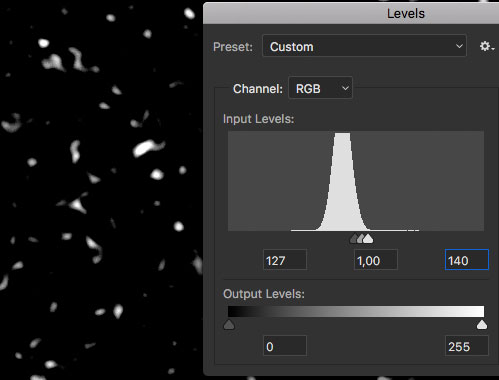Click the Levels dialog title bar
The height and width of the screenshot is (380, 499).
click(x=351, y=14)
